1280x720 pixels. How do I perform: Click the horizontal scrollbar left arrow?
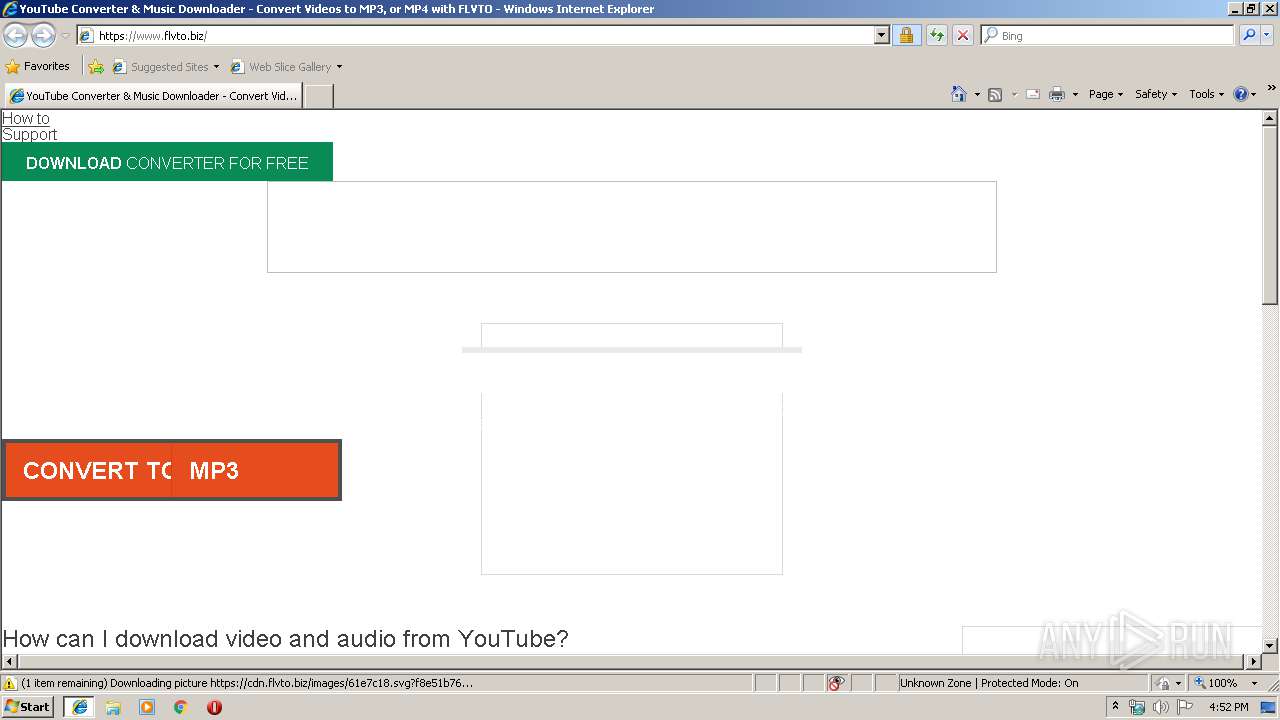[10, 662]
